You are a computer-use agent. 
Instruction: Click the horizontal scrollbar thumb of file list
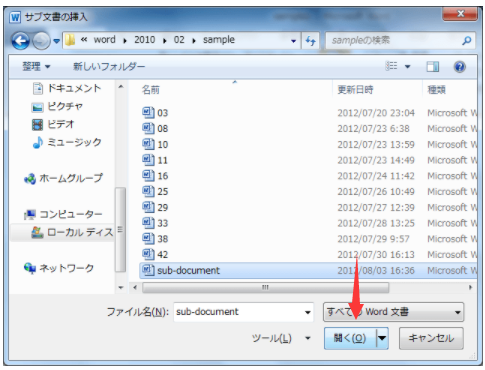(x=265, y=287)
